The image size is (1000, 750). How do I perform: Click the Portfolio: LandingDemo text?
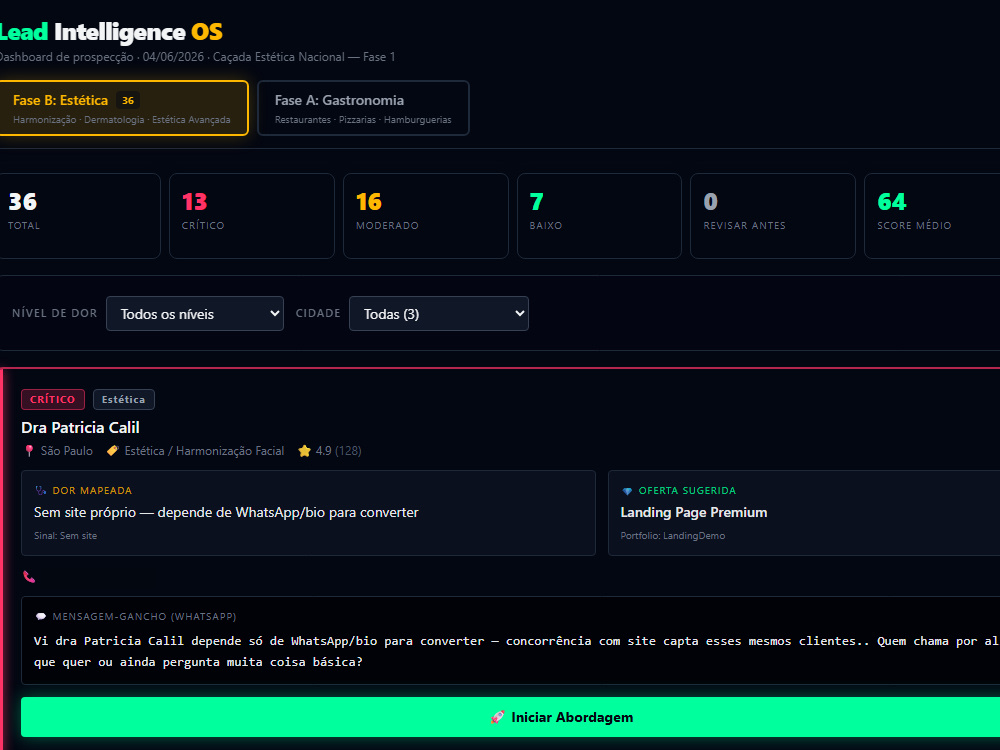pos(673,536)
